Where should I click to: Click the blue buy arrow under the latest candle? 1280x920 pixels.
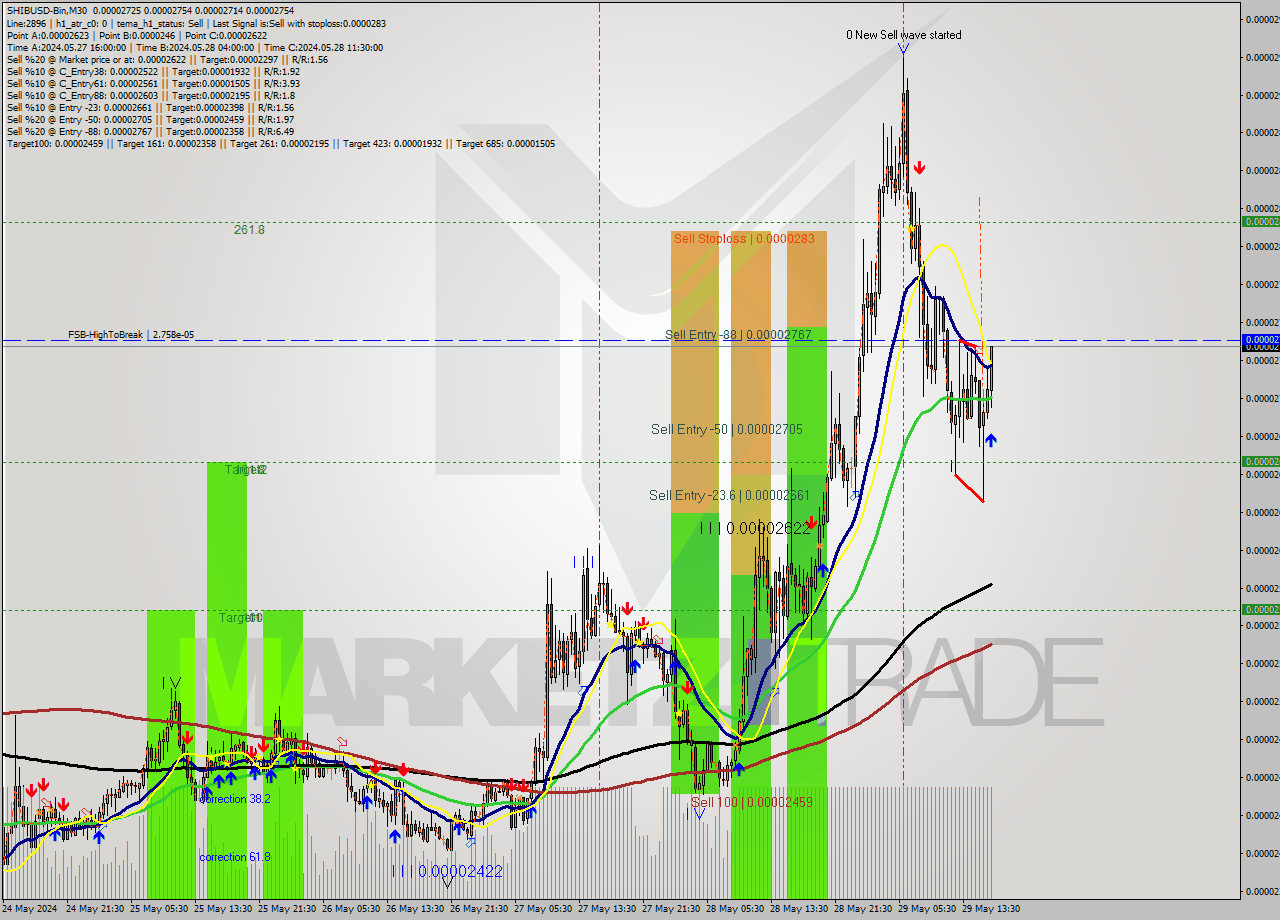pos(990,440)
